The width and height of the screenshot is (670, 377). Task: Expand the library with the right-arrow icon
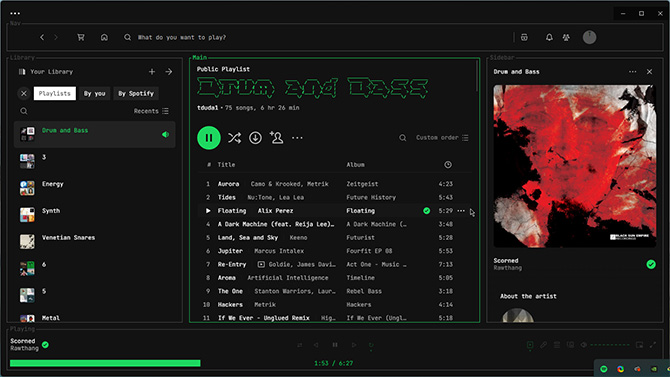169,72
